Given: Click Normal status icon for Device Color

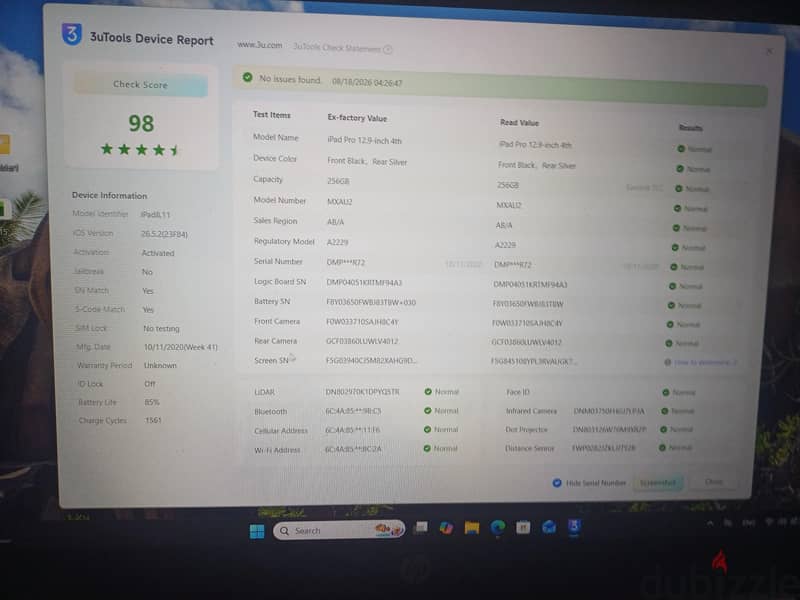Looking at the screenshot, I should click(680, 168).
